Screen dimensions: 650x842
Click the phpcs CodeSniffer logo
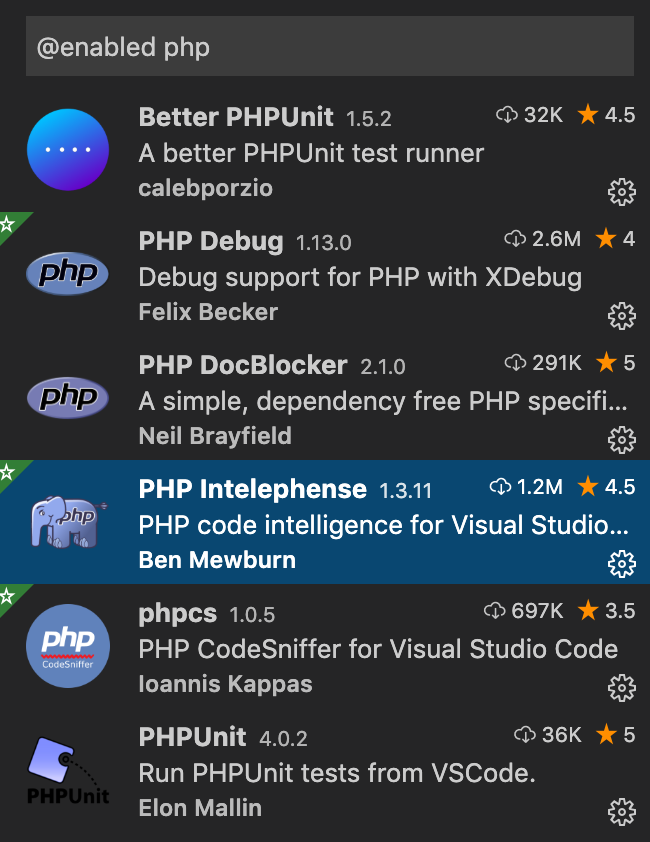click(67, 645)
